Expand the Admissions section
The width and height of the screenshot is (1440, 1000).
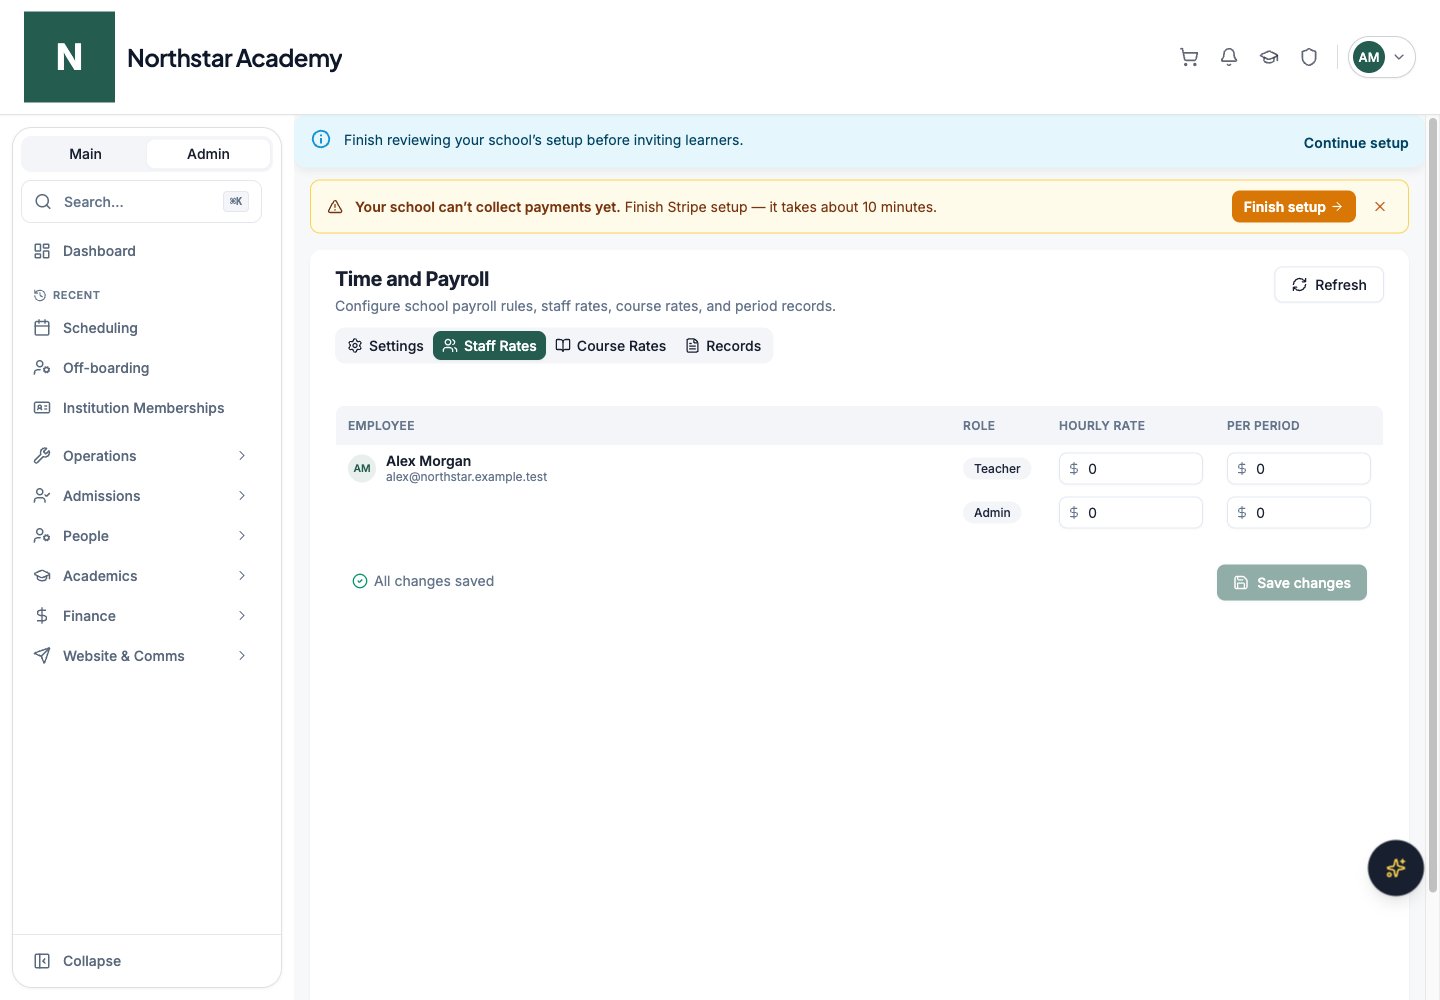(141, 496)
